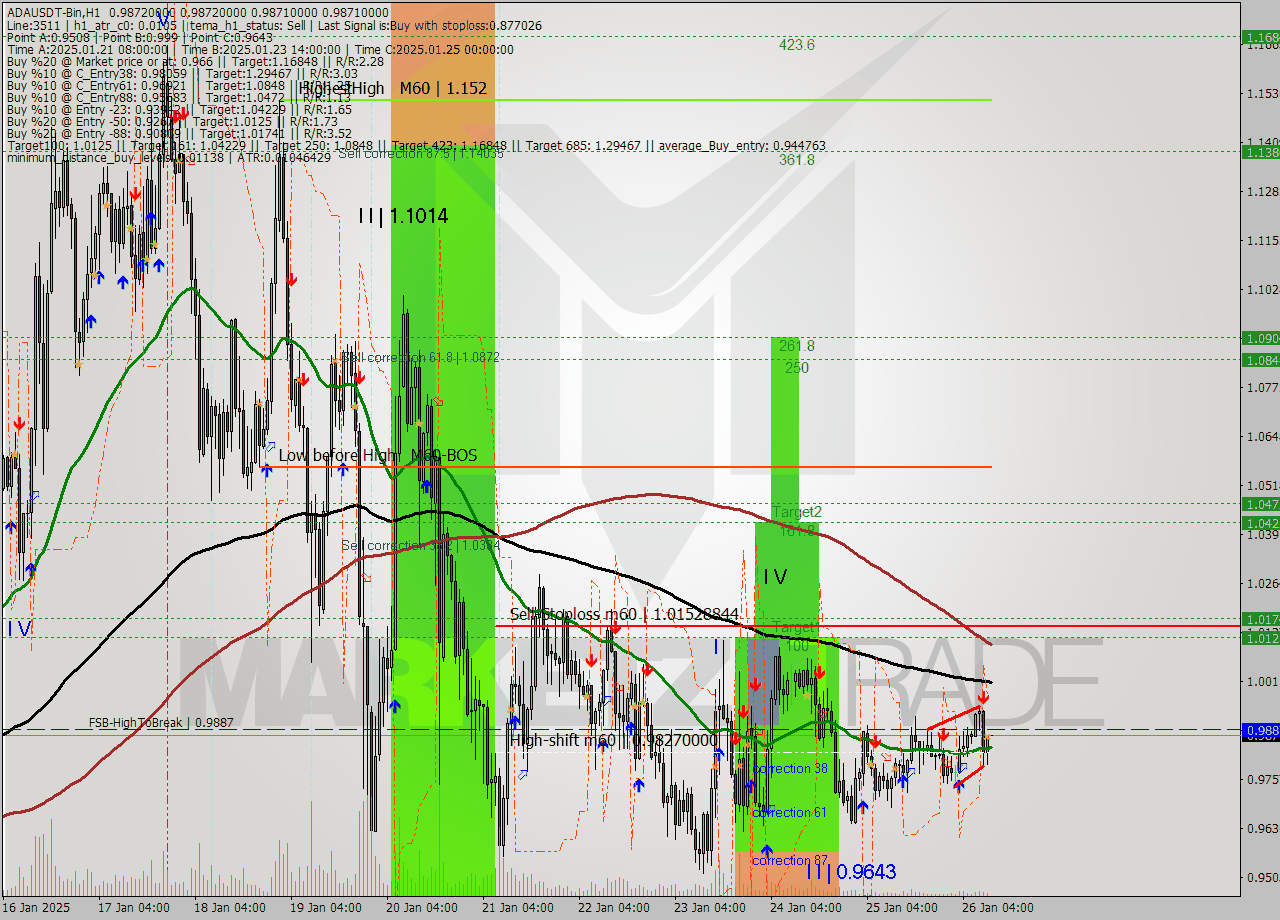Viewport: 1280px width, 920px height.
Task: Click the '25 Jan 04:00' date label
Action: coord(904,908)
